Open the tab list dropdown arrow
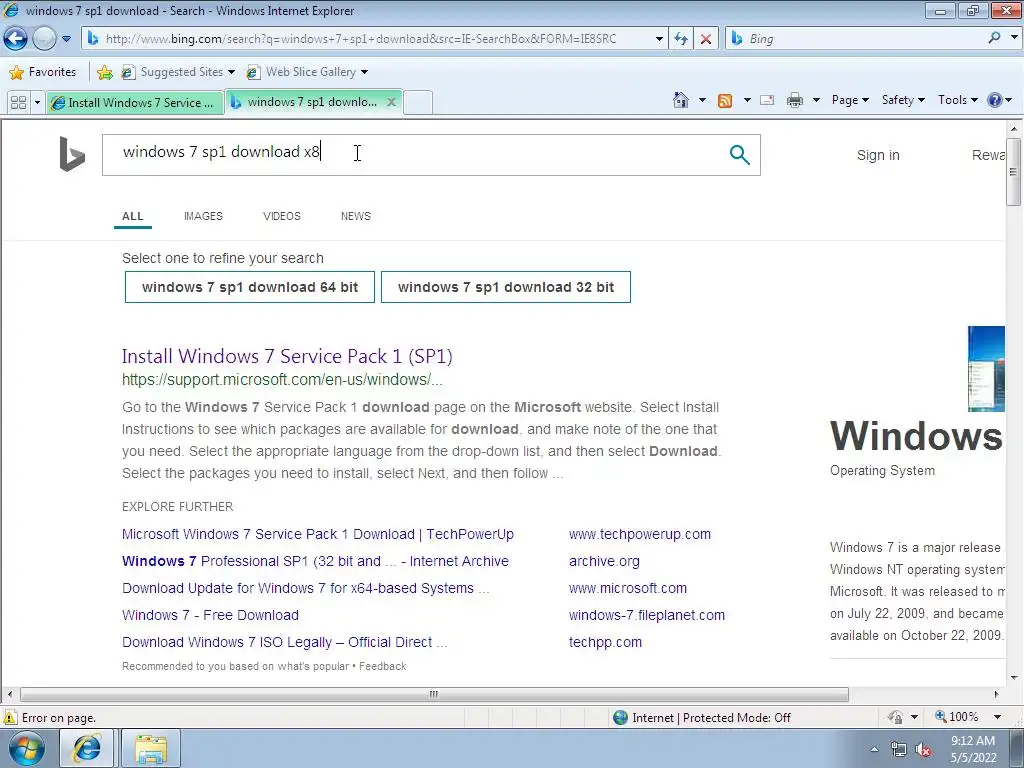1024x768 pixels. pos(37,103)
